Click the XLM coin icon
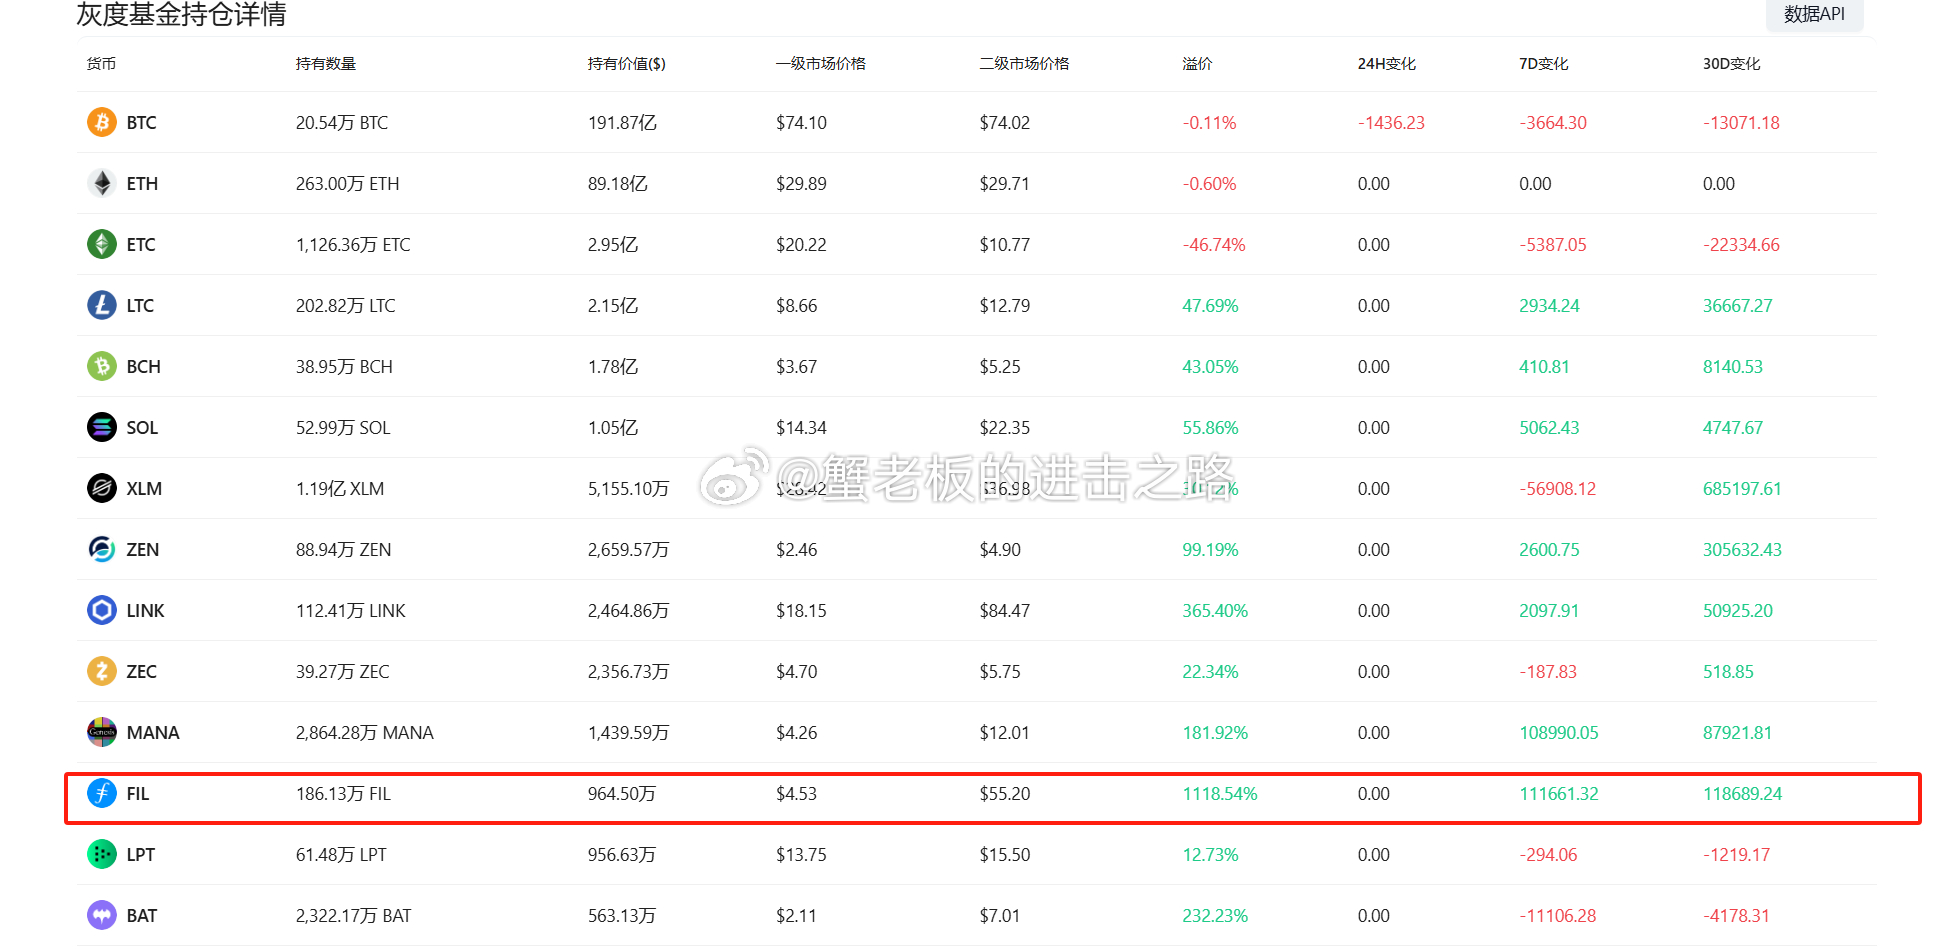 point(102,488)
